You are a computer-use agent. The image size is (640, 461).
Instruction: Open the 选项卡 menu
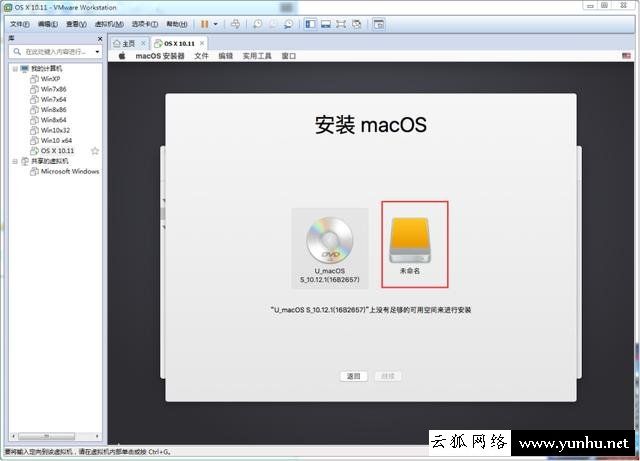[144, 24]
